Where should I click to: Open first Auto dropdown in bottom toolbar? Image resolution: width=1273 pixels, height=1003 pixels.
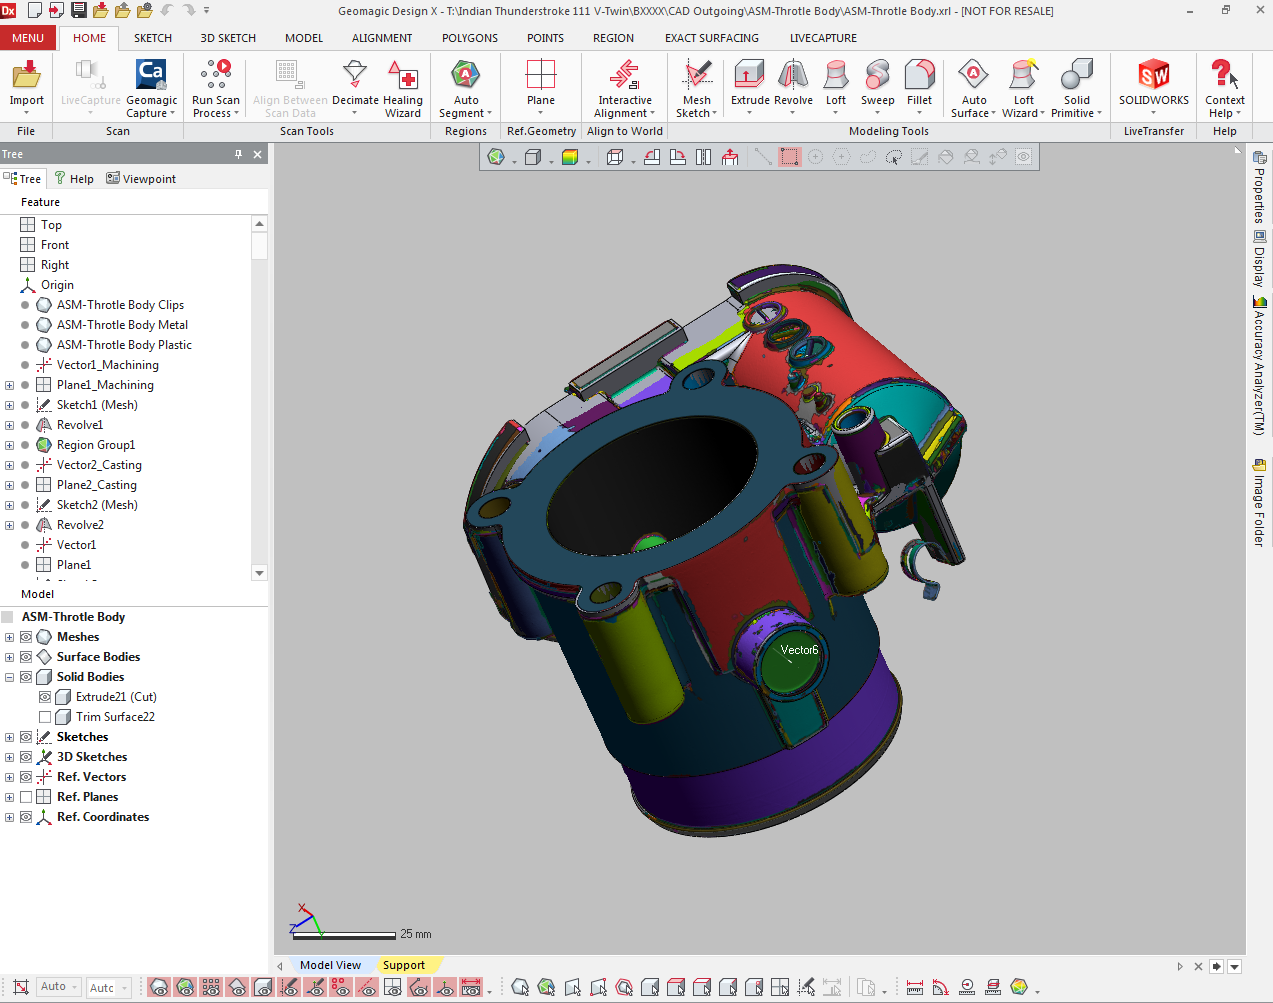click(x=59, y=987)
